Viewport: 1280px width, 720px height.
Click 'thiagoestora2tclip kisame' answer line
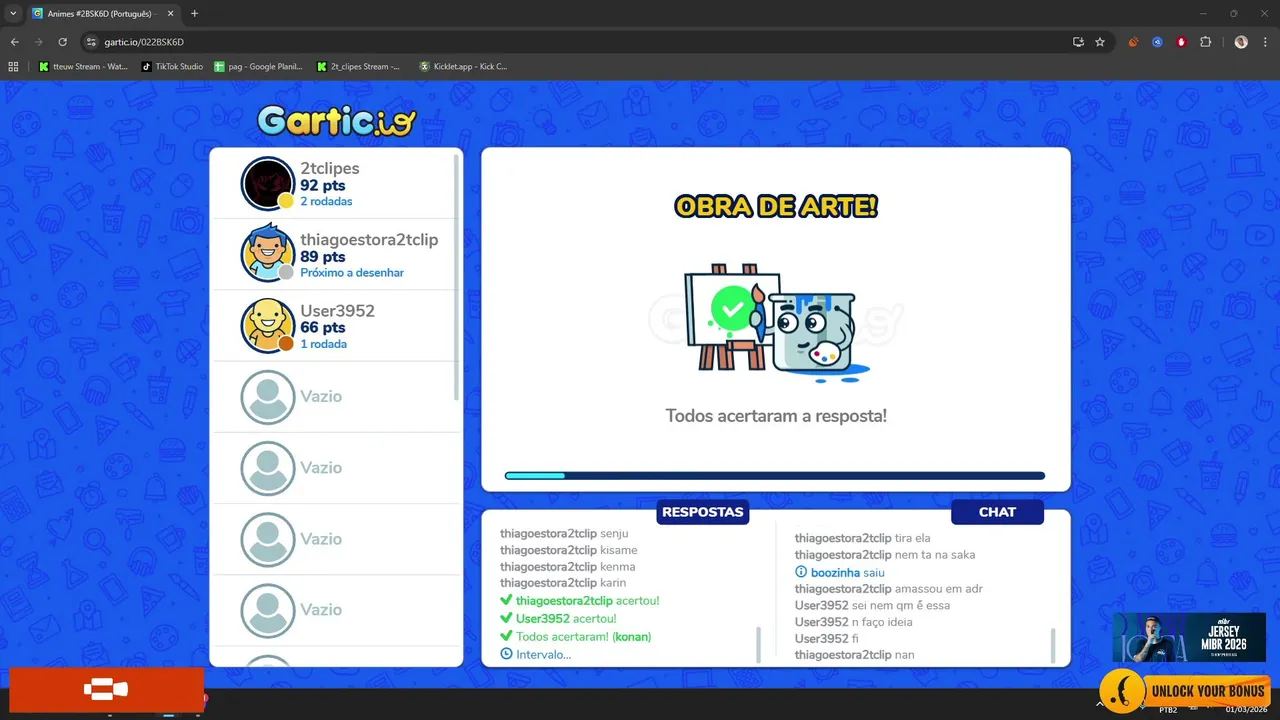coord(568,550)
